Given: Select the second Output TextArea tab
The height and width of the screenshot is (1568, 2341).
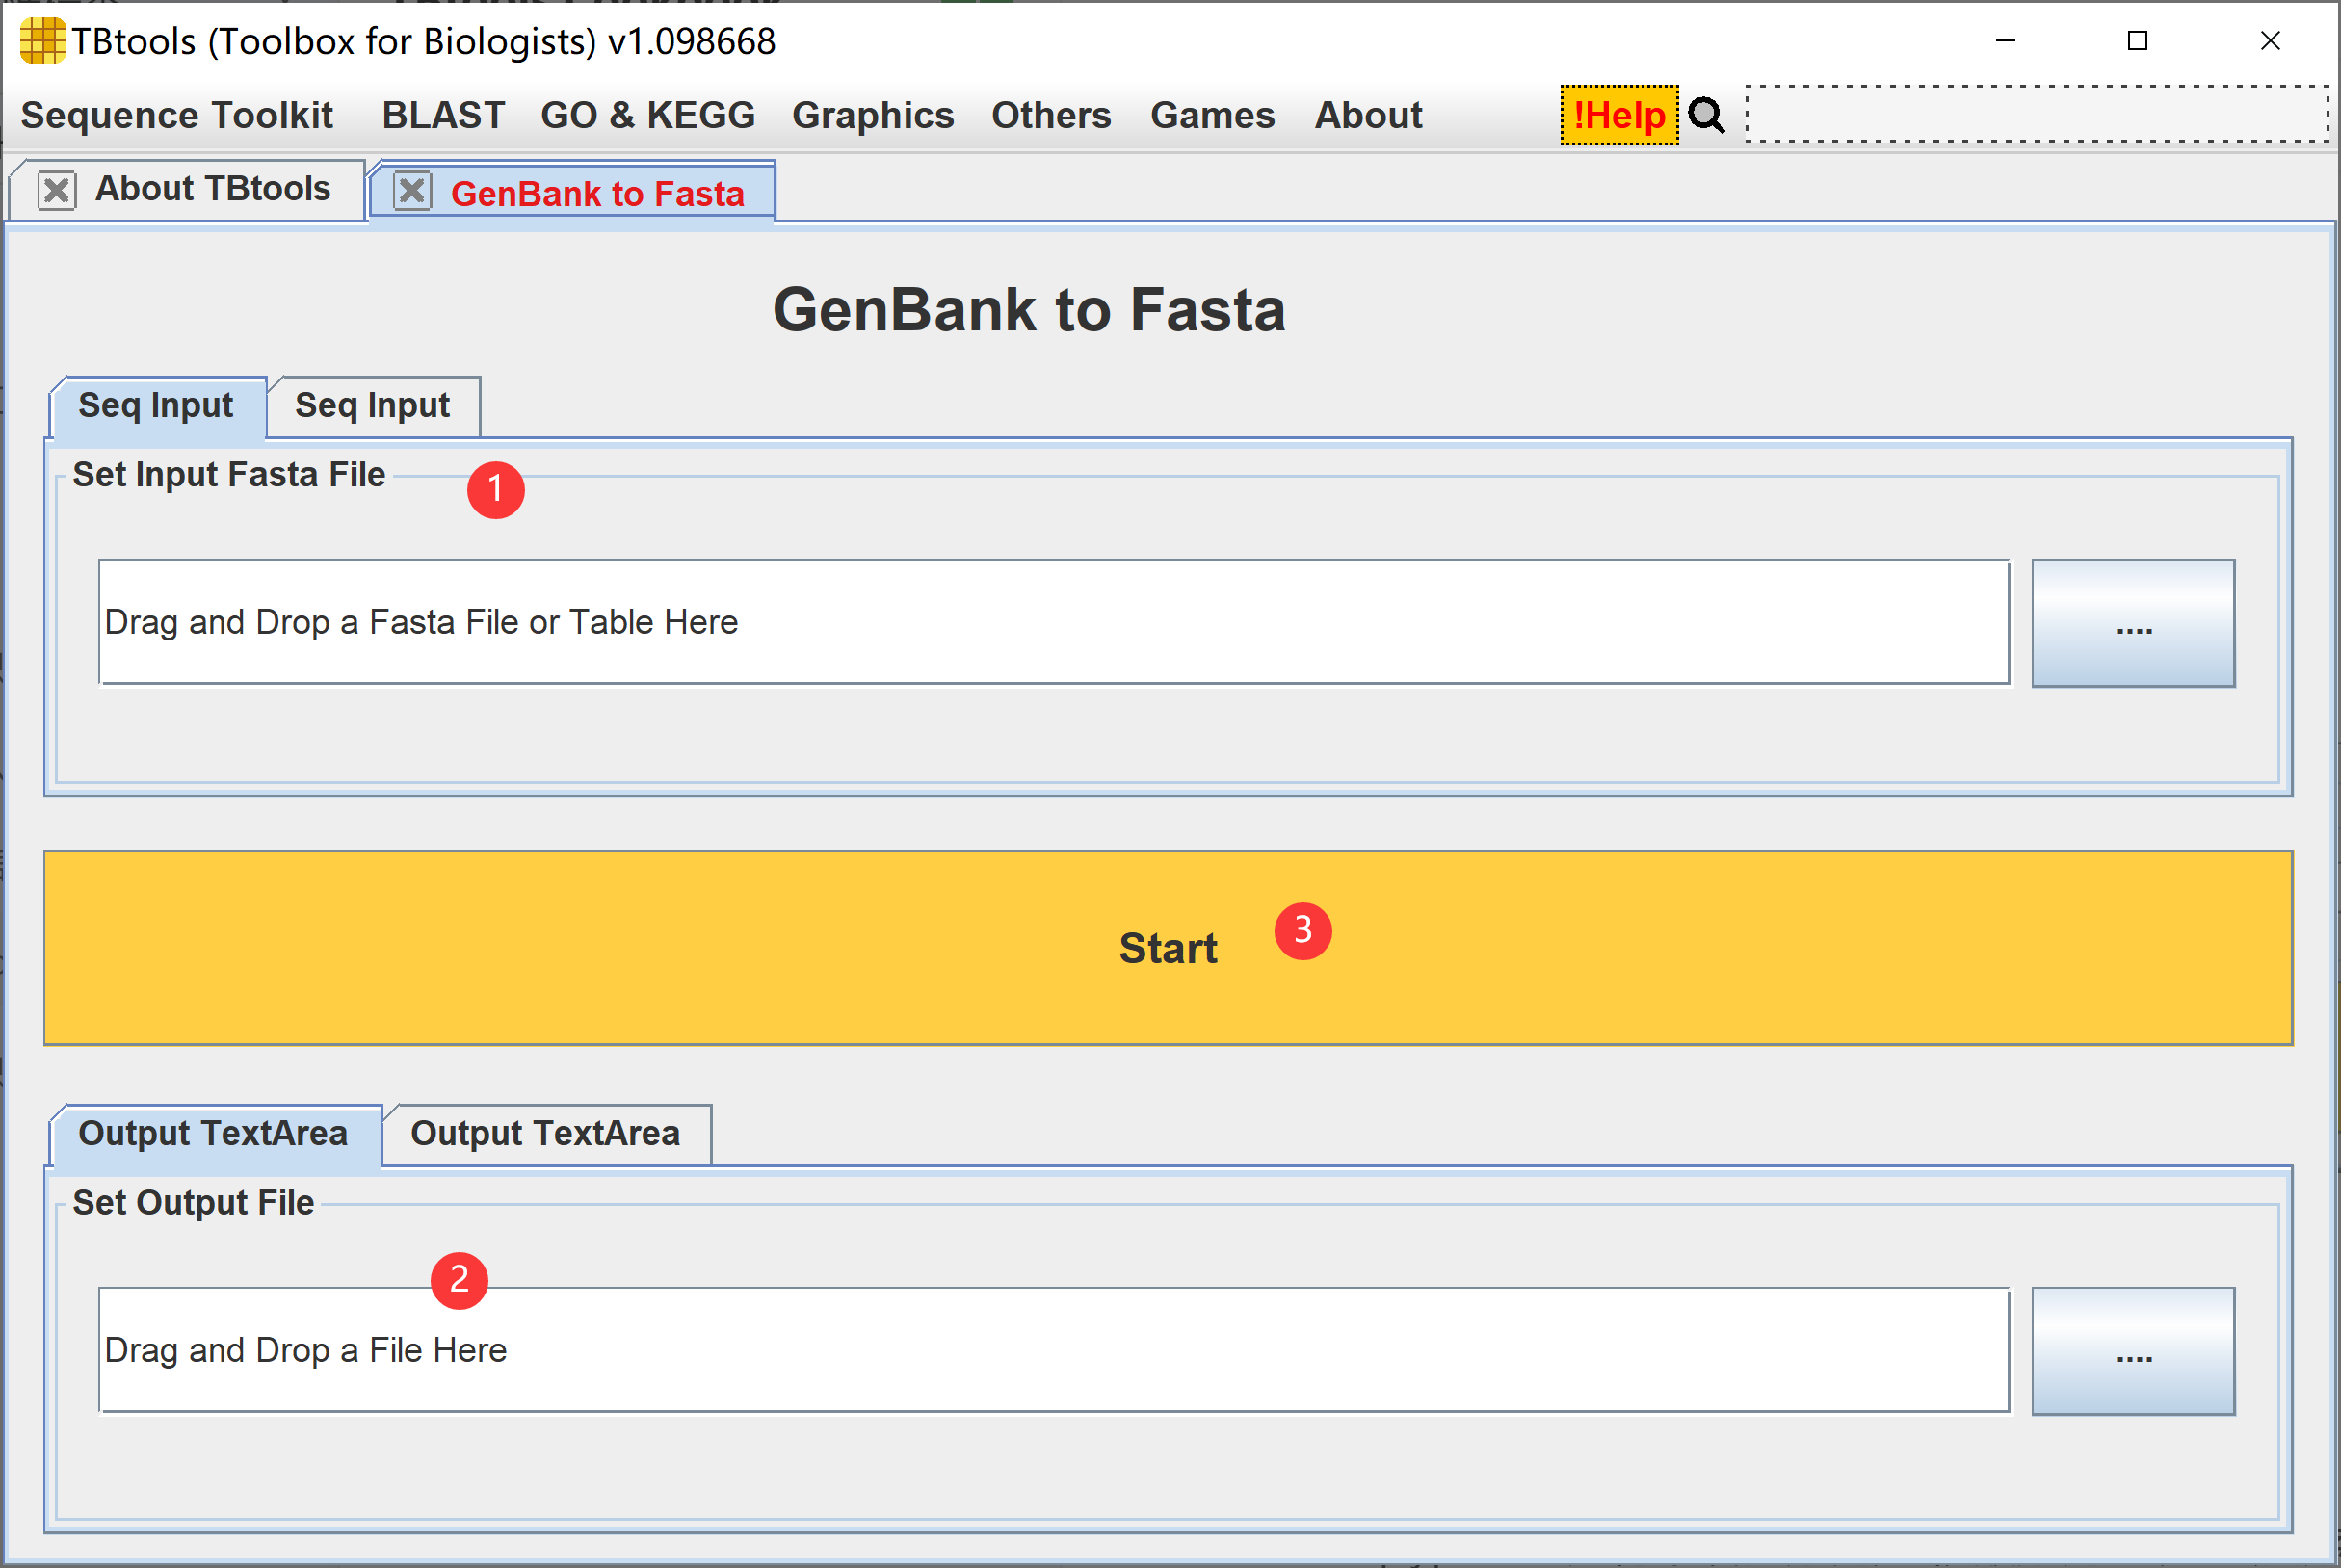Looking at the screenshot, I should pos(546,1134).
